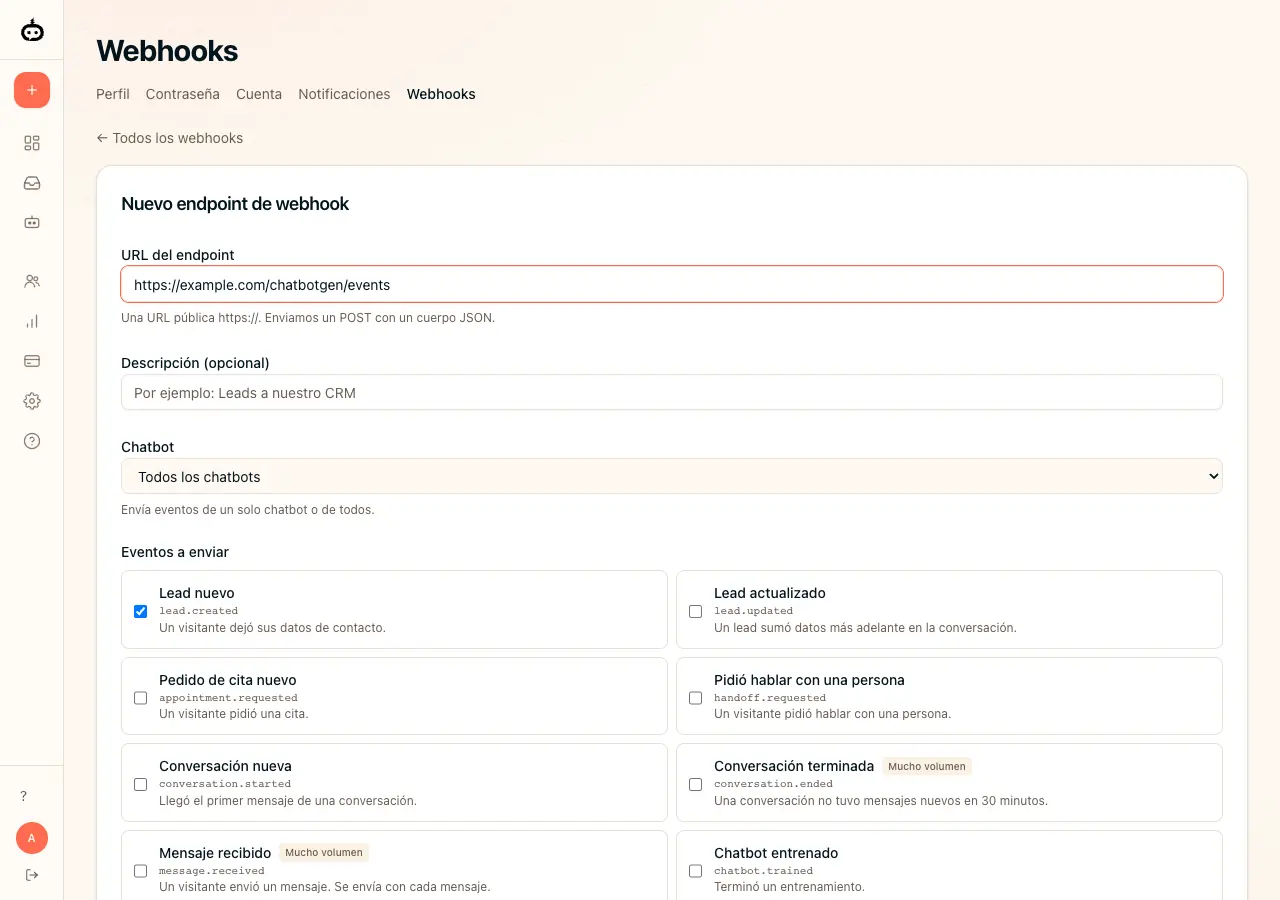Open the help circle question icon
This screenshot has height=900, width=1280.
tap(32, 441)
